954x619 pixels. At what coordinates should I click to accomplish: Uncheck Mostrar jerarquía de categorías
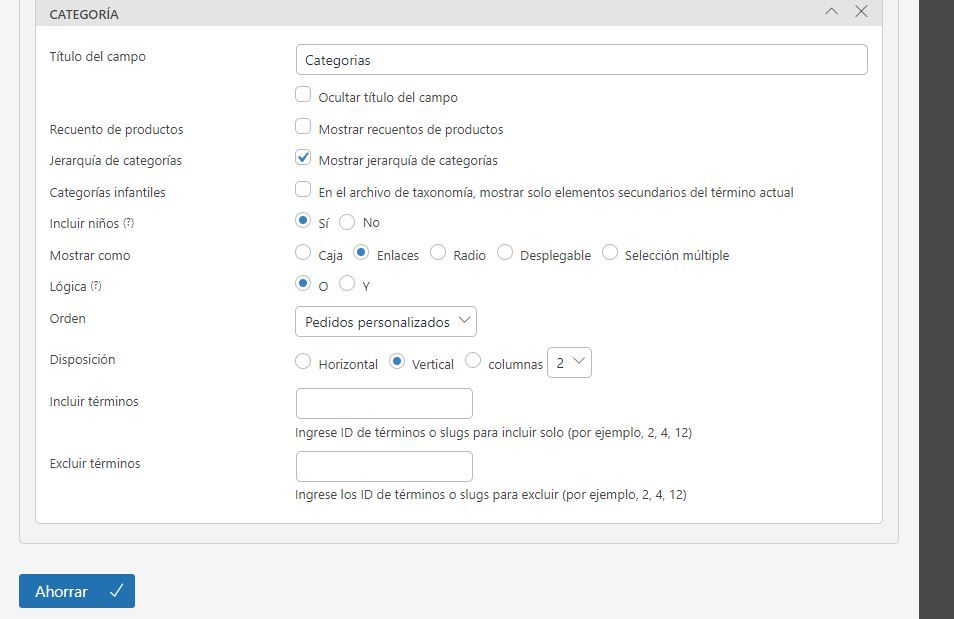tap(302, 158)
